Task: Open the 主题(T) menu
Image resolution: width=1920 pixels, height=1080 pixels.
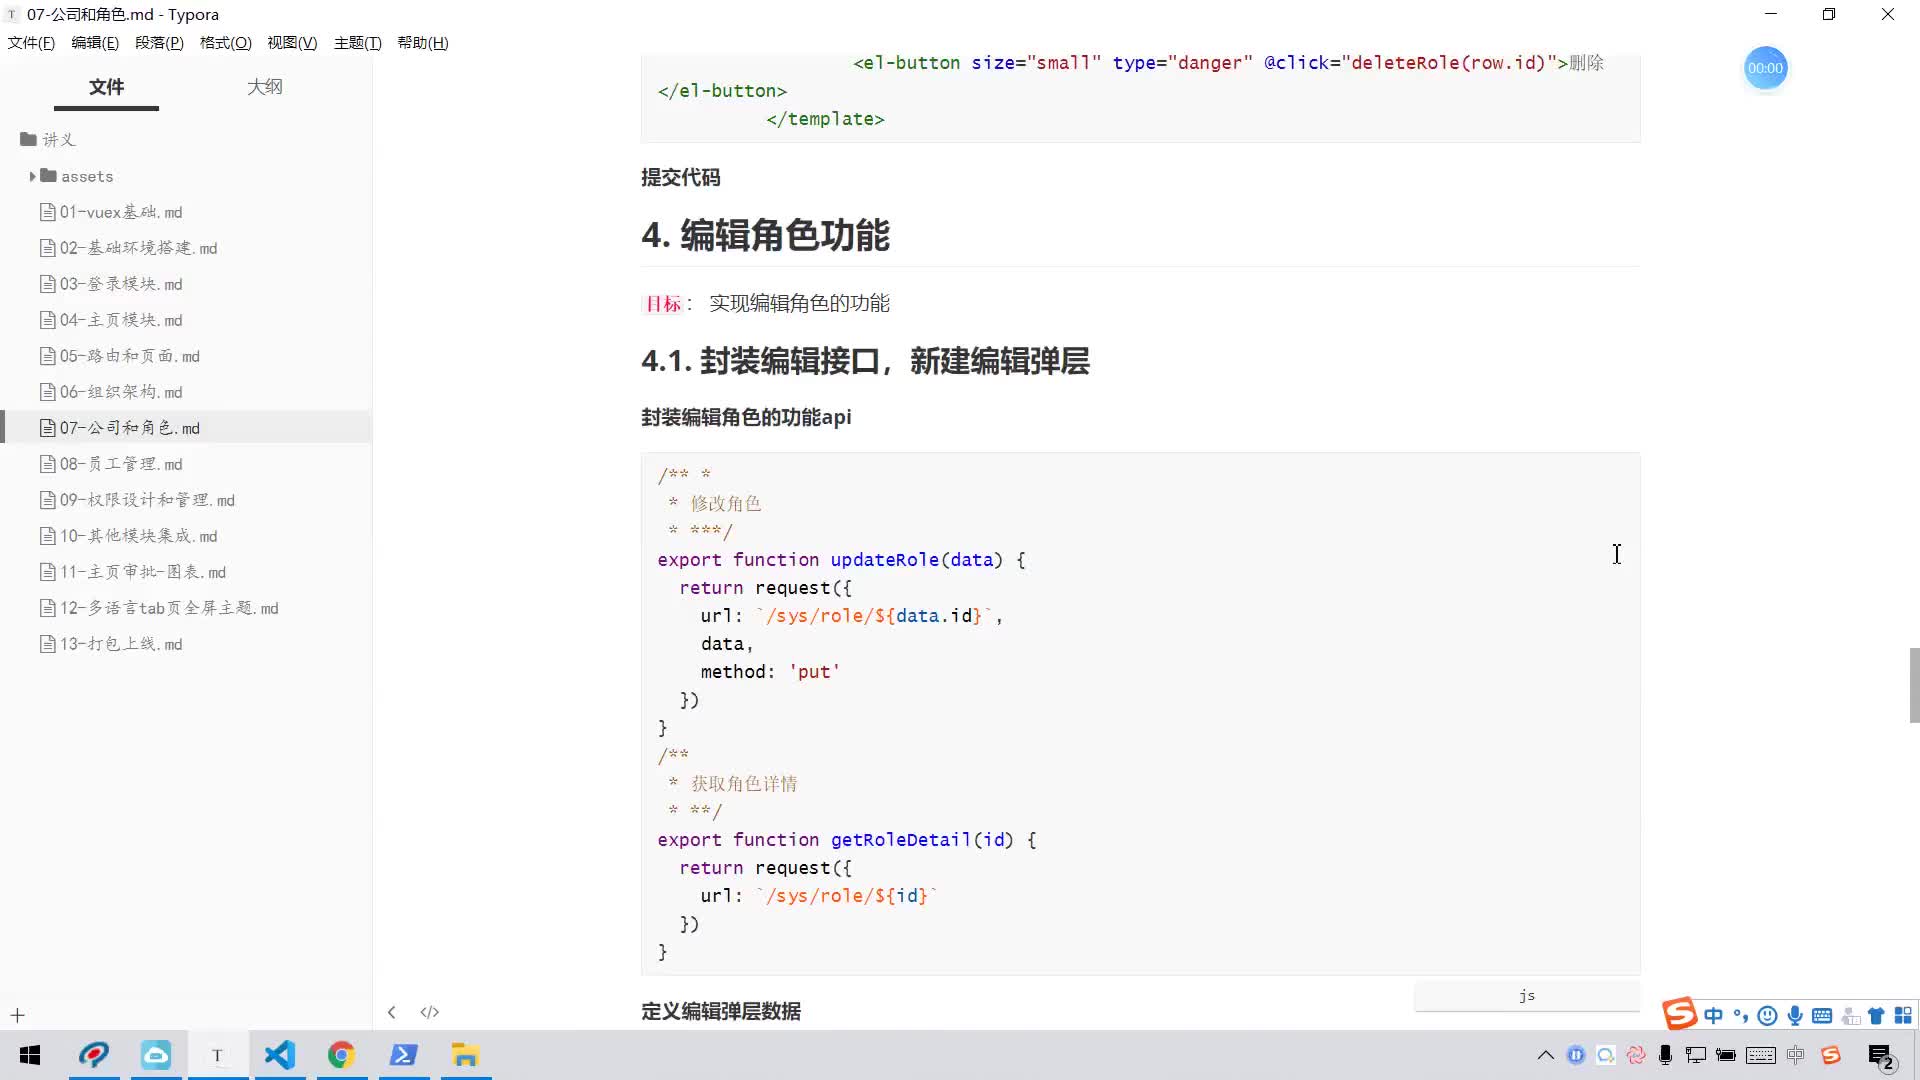Action: point(358,43)
